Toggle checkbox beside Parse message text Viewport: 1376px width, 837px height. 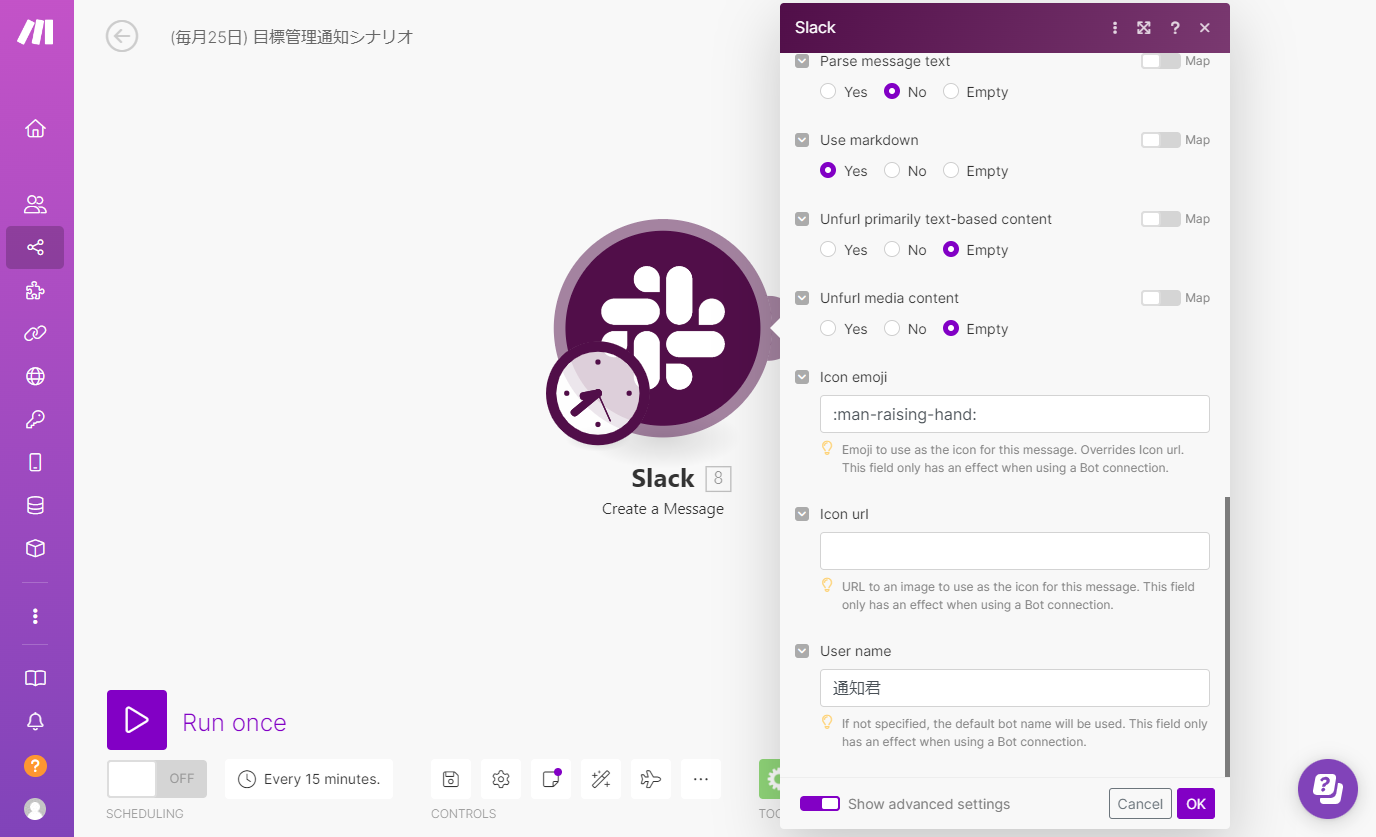click(802, 61)
